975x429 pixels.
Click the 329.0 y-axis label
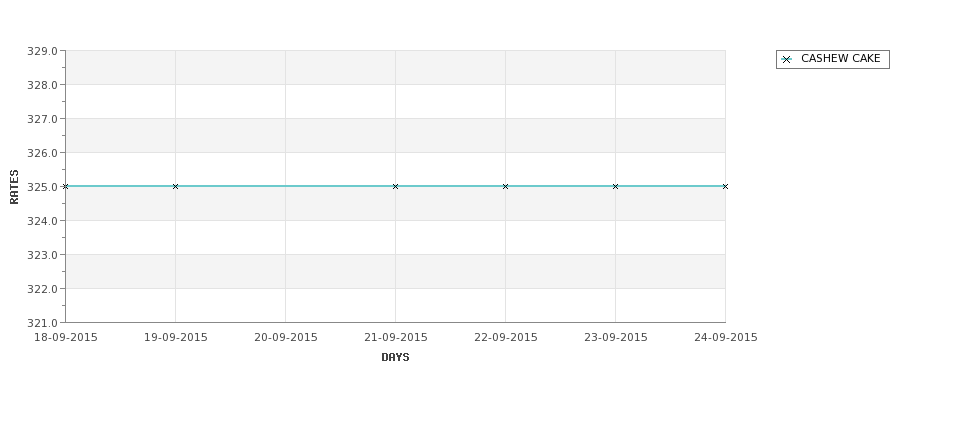(x=42, y=51)
